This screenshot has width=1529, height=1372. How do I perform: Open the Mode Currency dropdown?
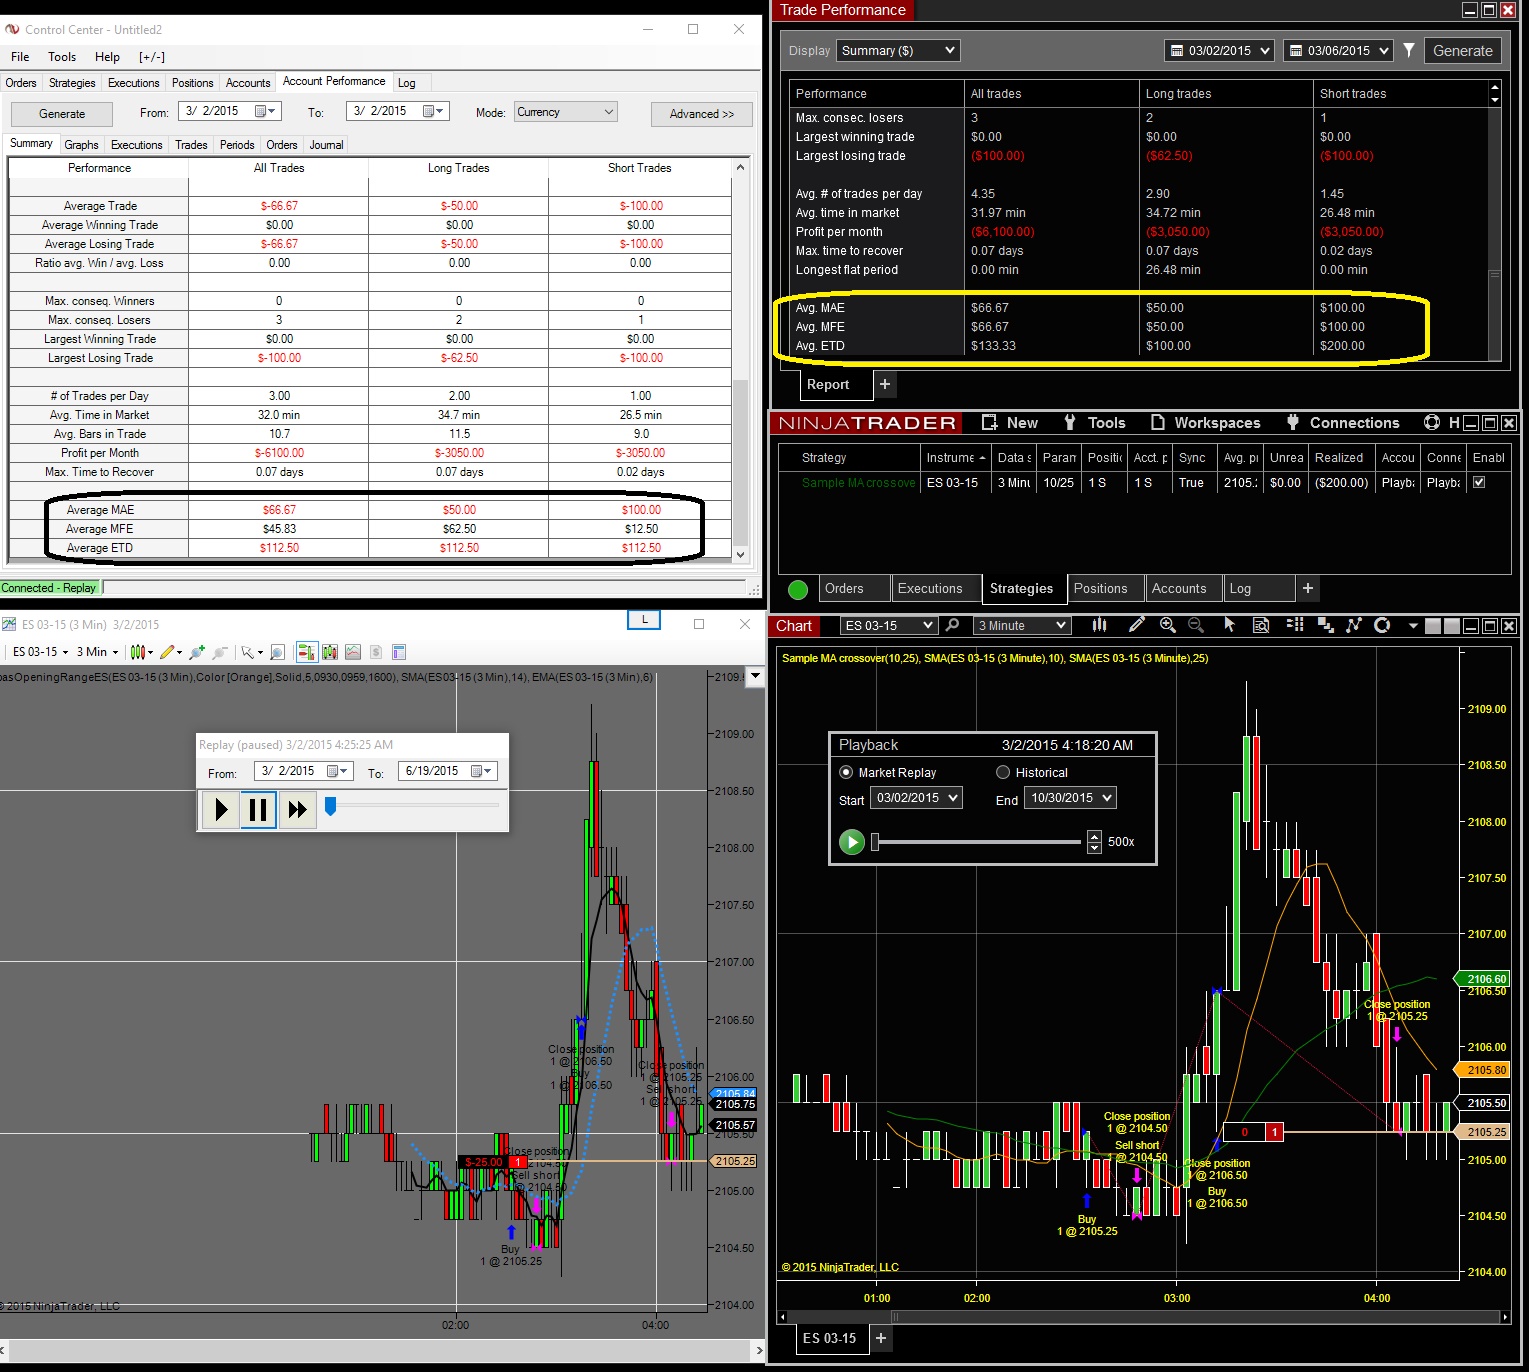pos(566,112)
